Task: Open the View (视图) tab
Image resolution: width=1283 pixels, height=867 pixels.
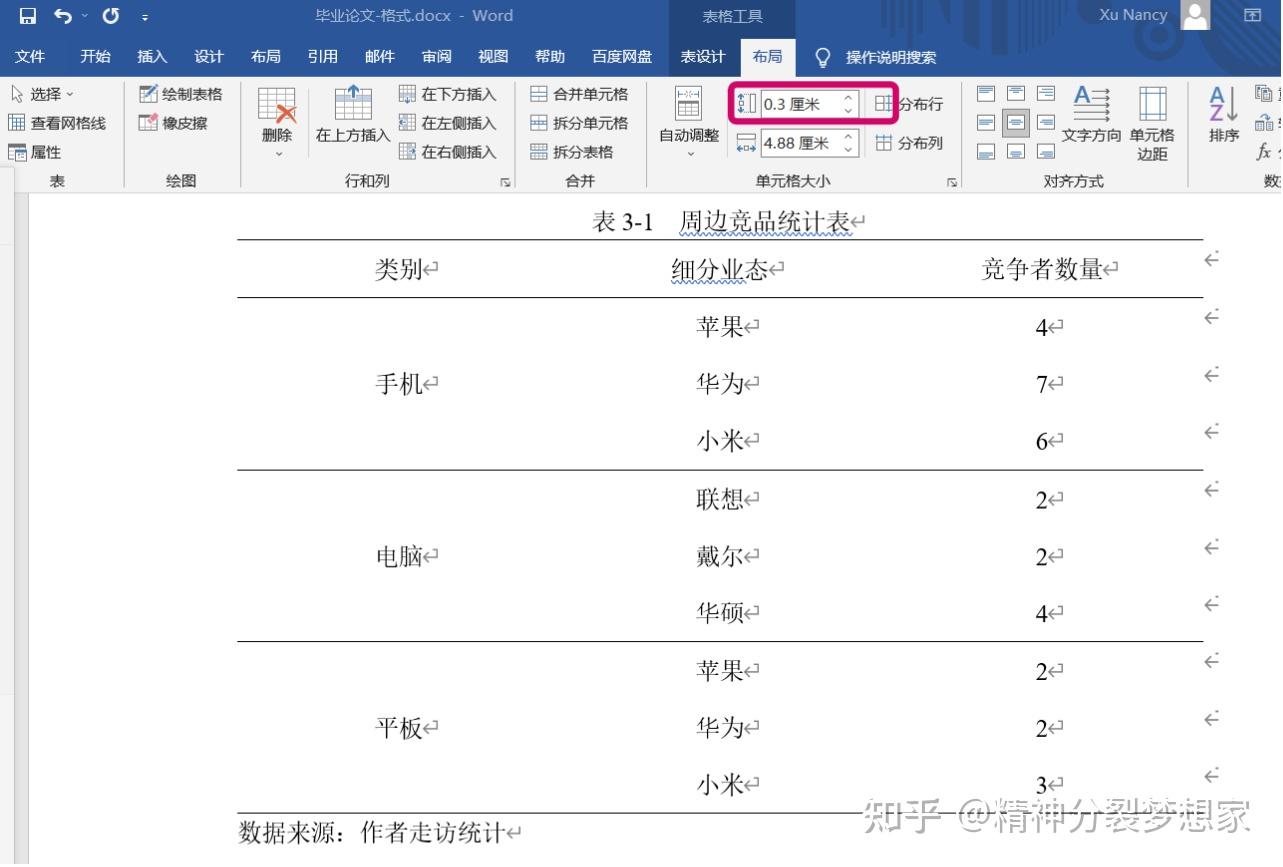Action: (493, 57)
